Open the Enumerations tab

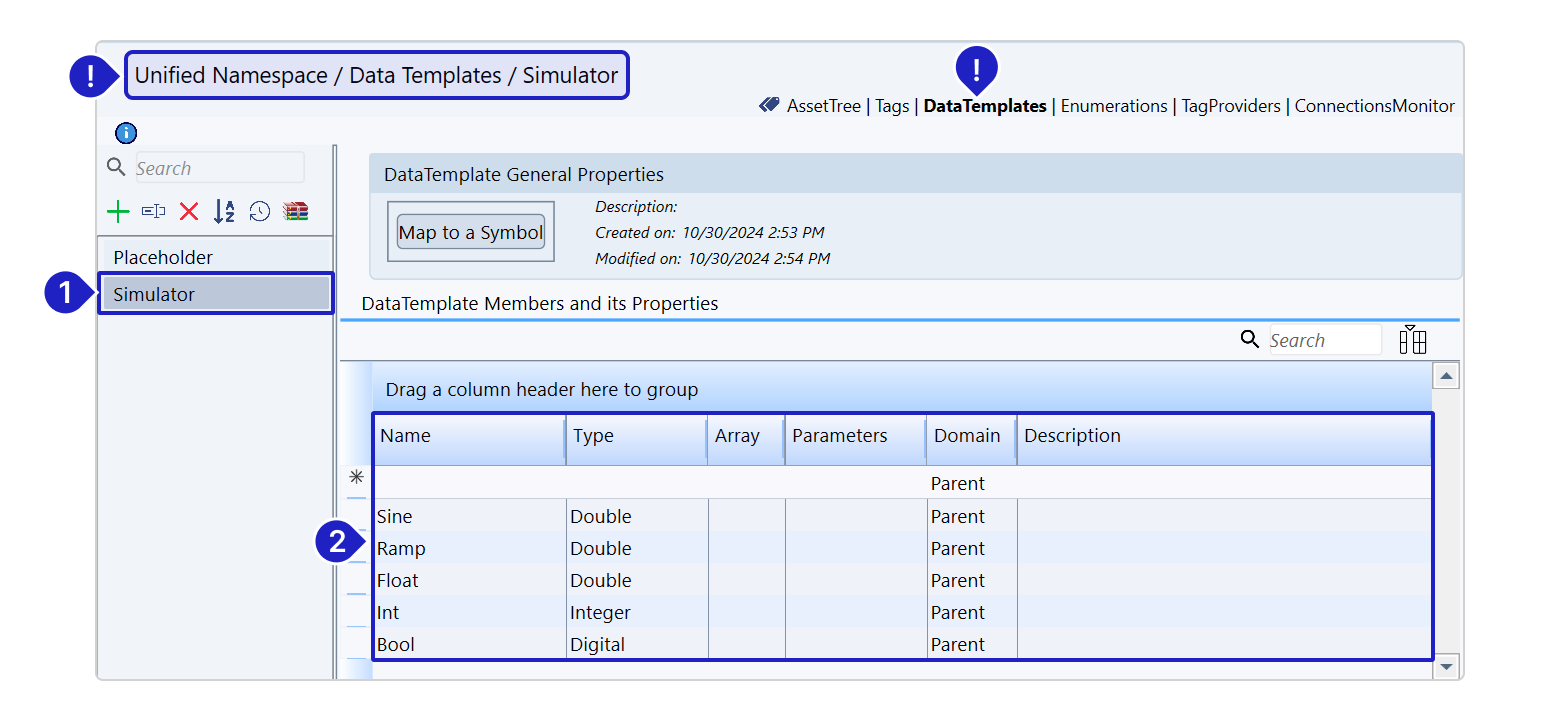tap(1113, 106)
